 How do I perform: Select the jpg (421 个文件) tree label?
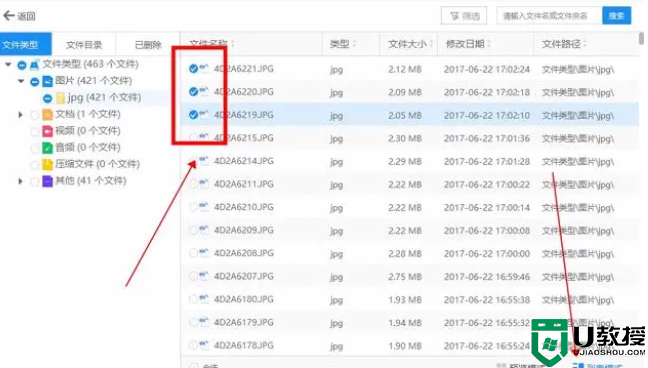pyautogui.click(x=104, y=98)
